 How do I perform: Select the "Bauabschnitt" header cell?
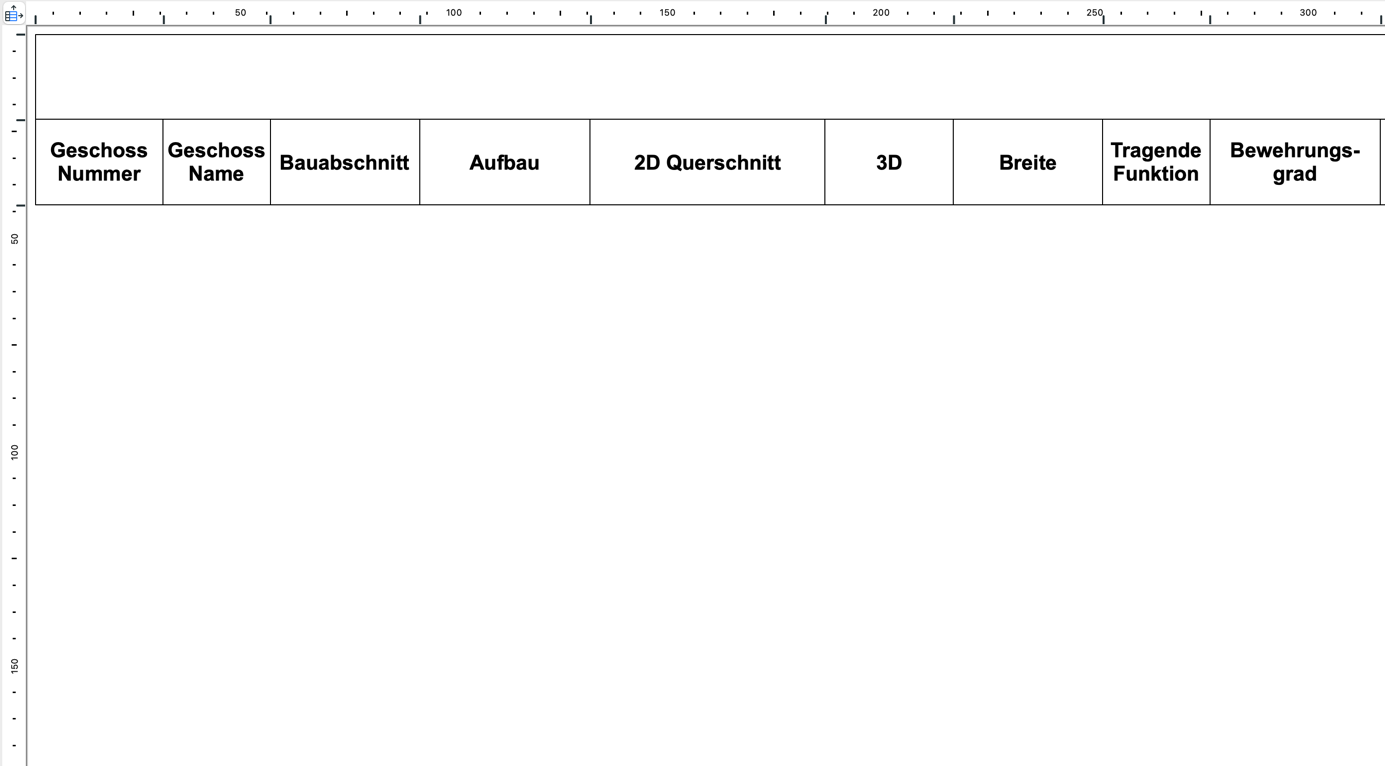[345, 162]
